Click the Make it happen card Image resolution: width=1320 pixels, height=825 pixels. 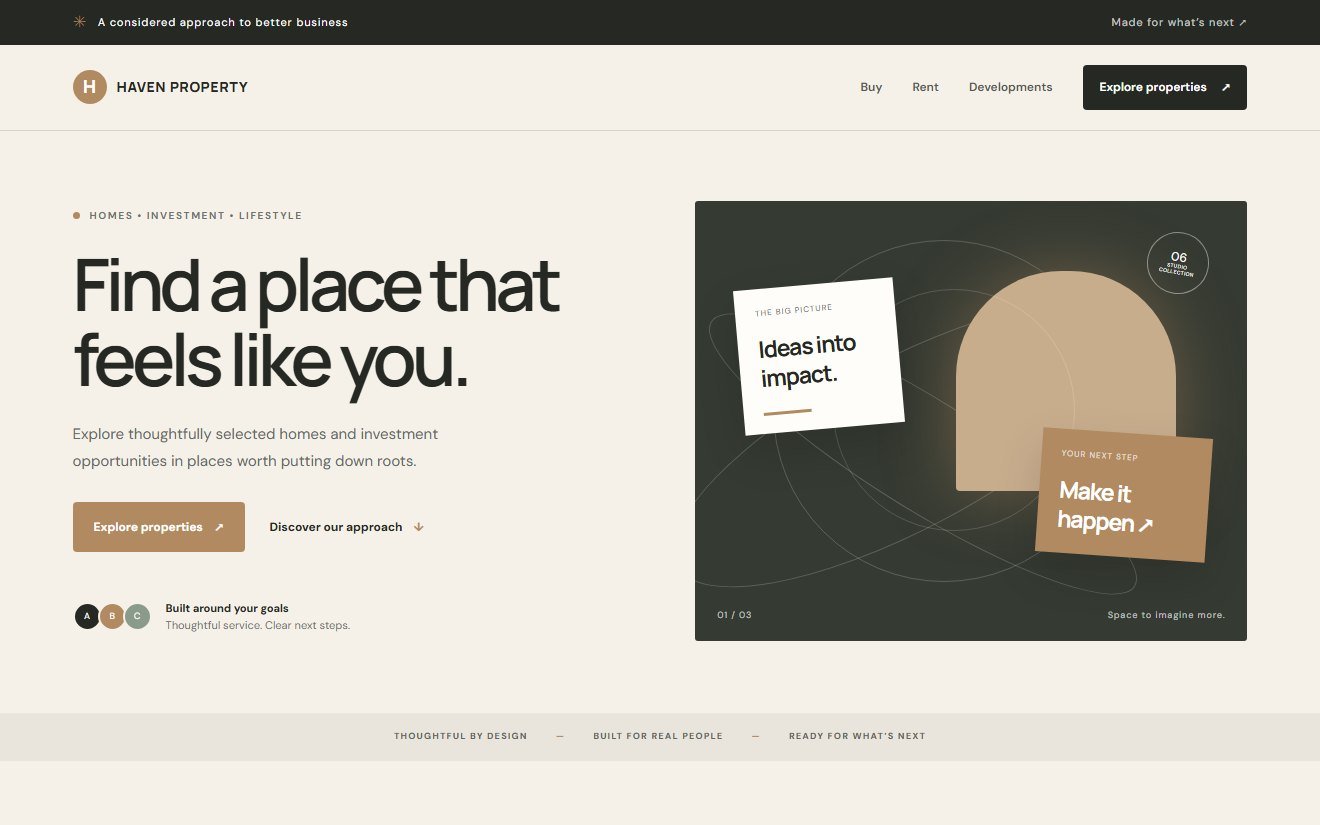1124,495
